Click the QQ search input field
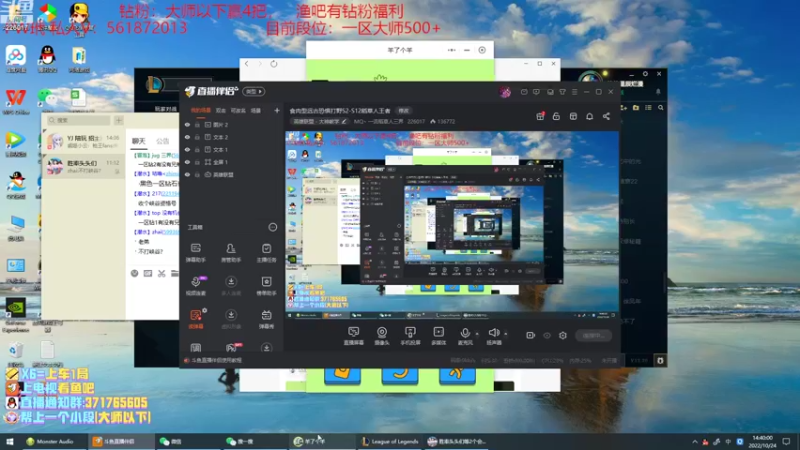This screenshot has height=450, width=800. coord(79,120)
